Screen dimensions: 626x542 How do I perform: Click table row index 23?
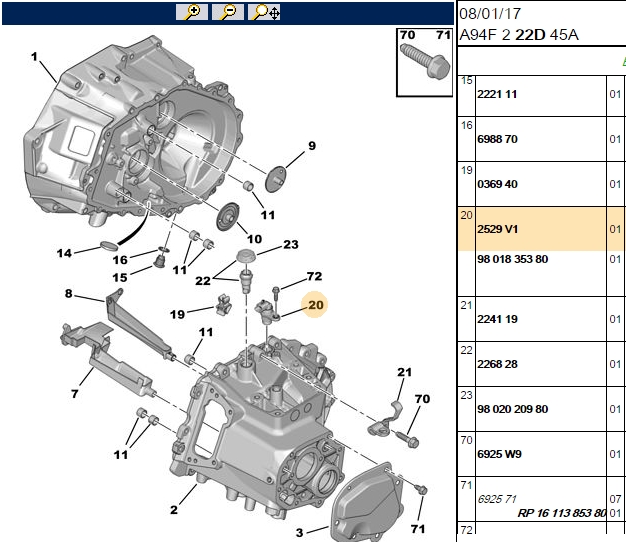point(466,395)
